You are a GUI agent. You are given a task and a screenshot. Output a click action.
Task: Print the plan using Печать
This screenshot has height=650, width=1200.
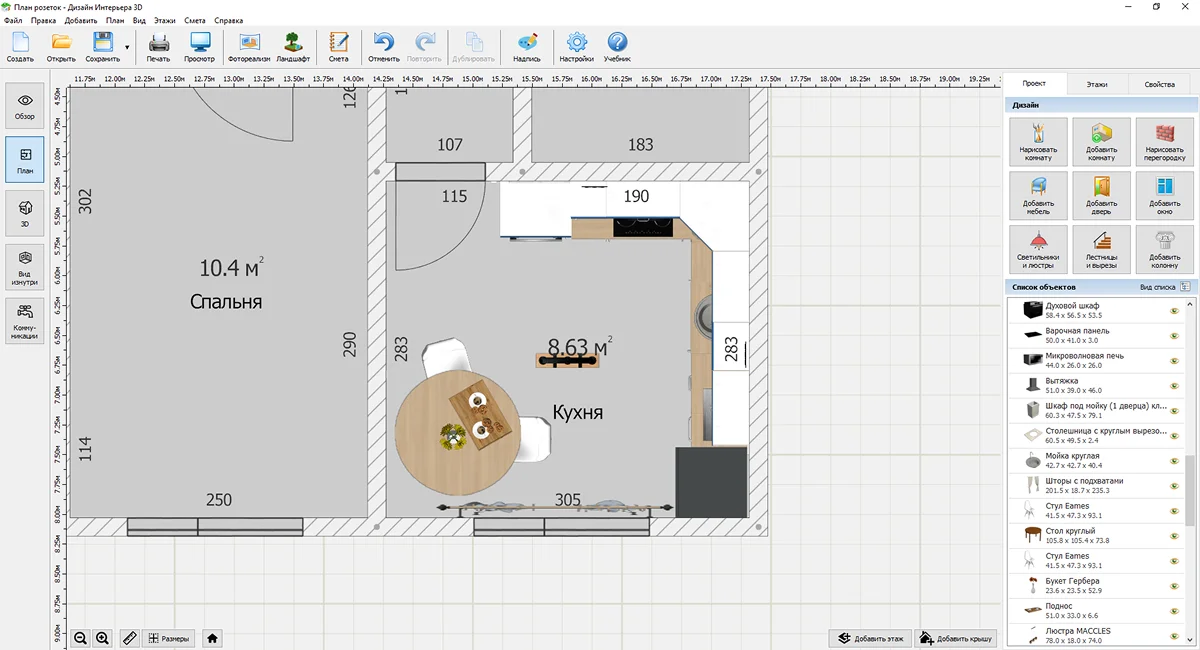click(x=158, y=47)
